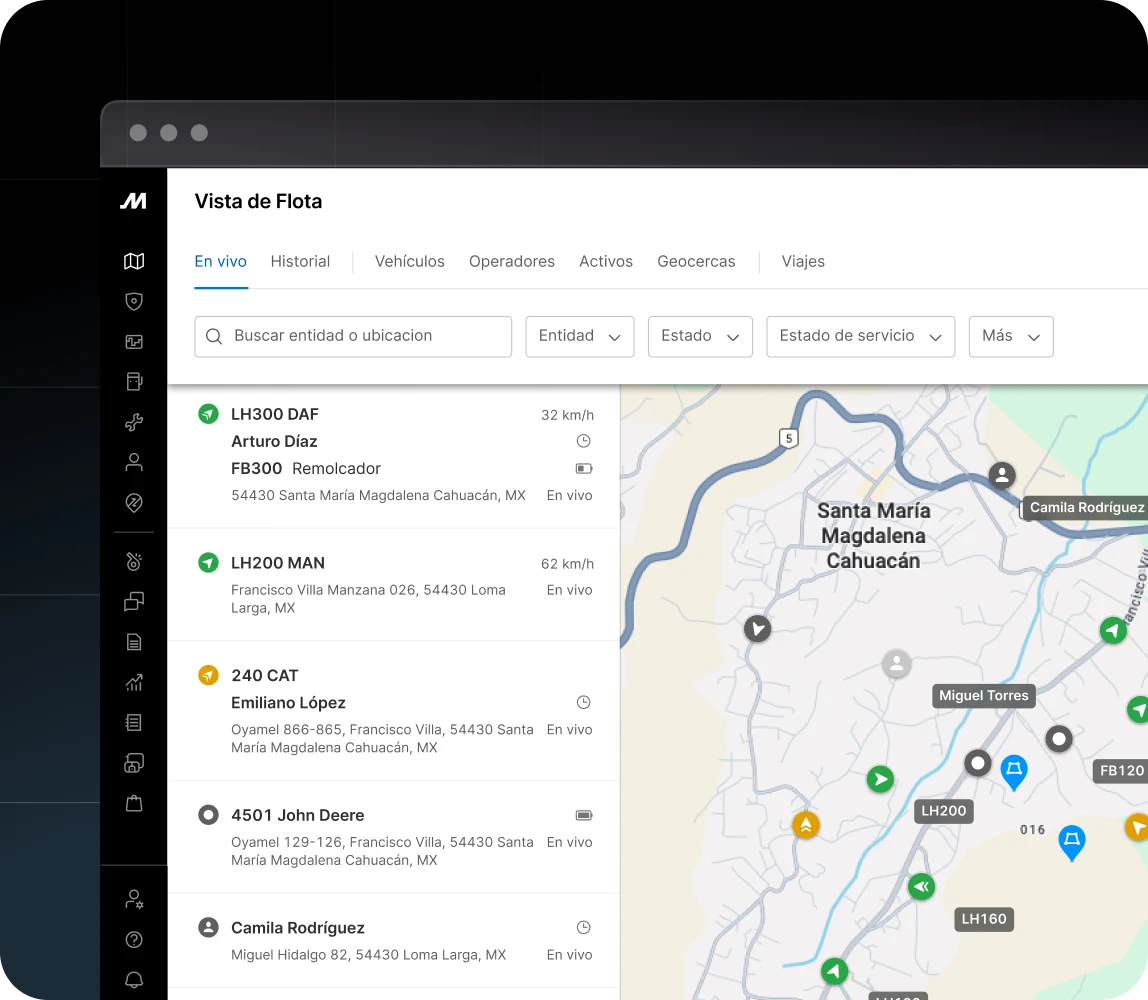Open the shopping bag icon in sidebar
This screenshot has width=1148, height=1000.
134,803
